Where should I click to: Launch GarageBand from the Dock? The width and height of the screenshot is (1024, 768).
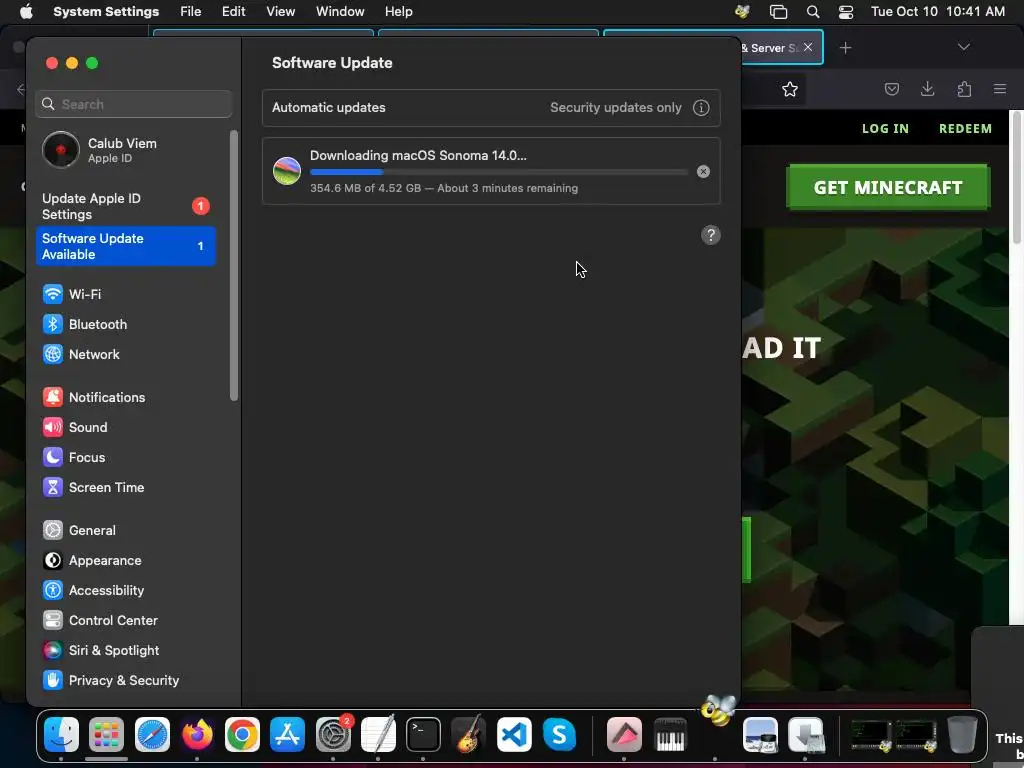pos(468,734)
